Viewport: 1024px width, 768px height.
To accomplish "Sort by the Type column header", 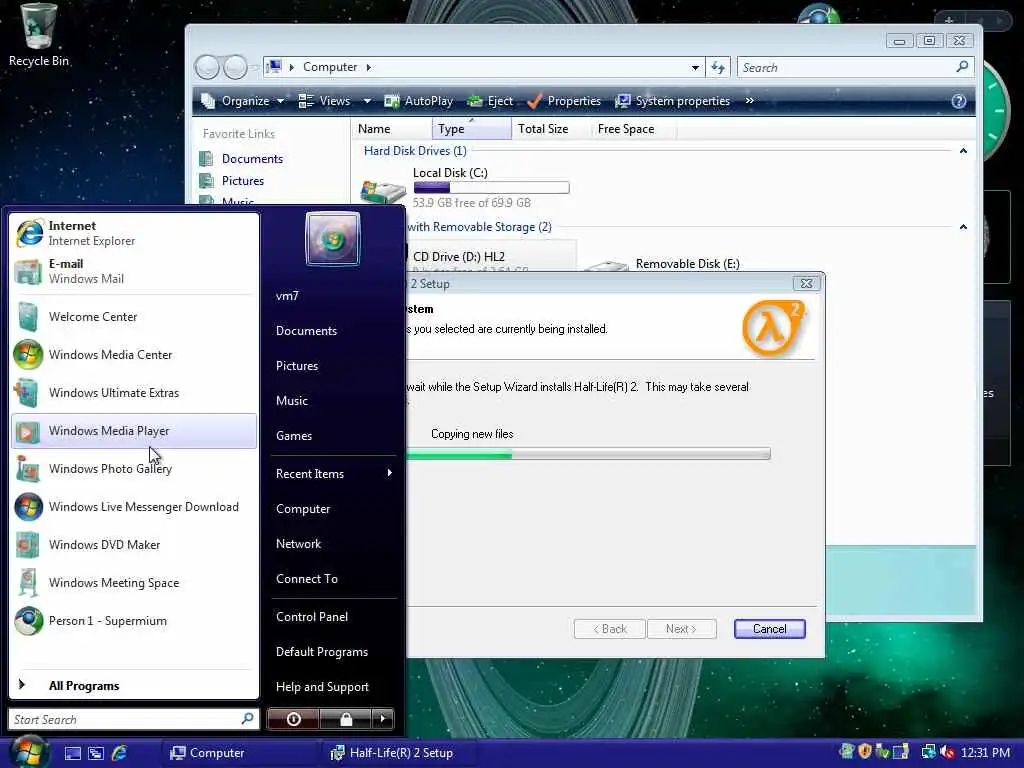I will click(472, 129).
